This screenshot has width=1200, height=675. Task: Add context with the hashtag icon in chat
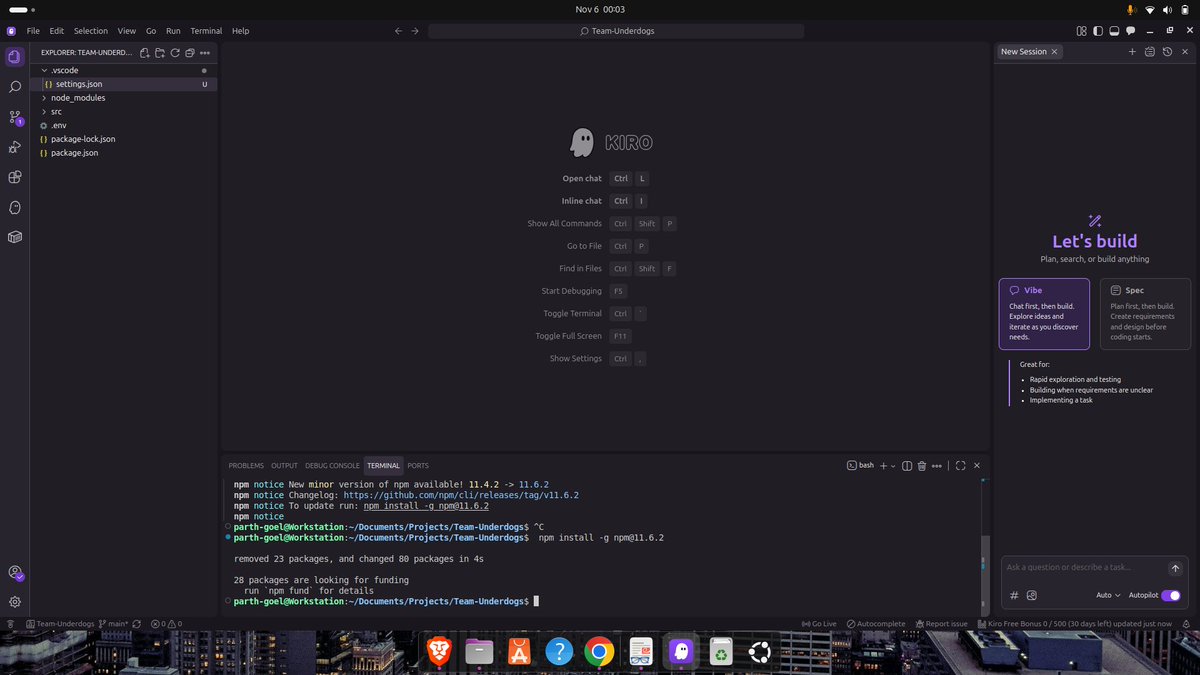coord(1013,595)
